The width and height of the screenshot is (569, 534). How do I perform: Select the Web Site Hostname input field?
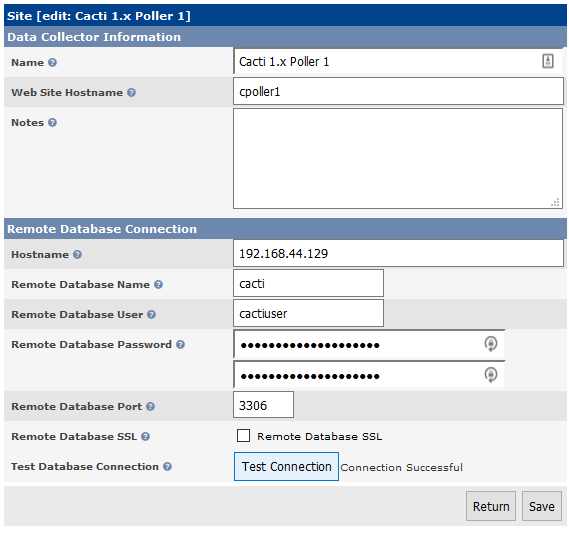pyautogui.click(x=398, y=91)
